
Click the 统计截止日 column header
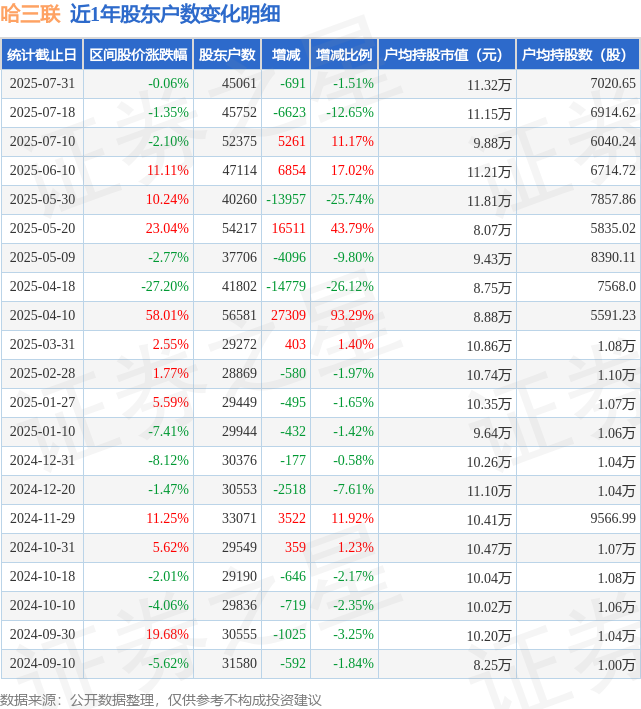42,55
